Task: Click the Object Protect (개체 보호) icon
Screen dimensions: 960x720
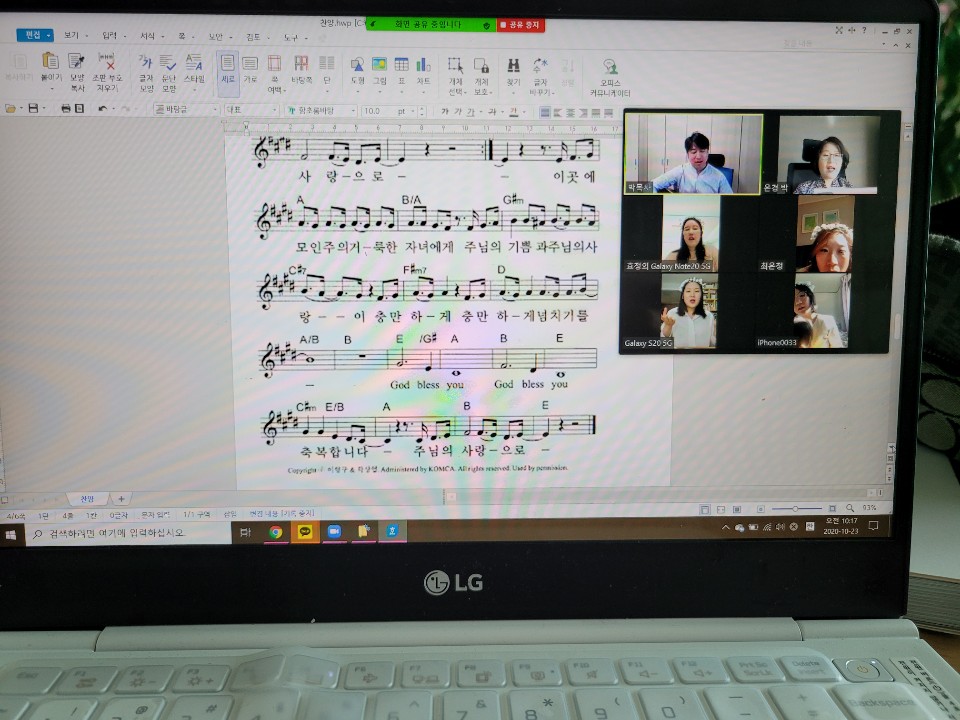Action: pyautogui.click(x=481, y=65)
